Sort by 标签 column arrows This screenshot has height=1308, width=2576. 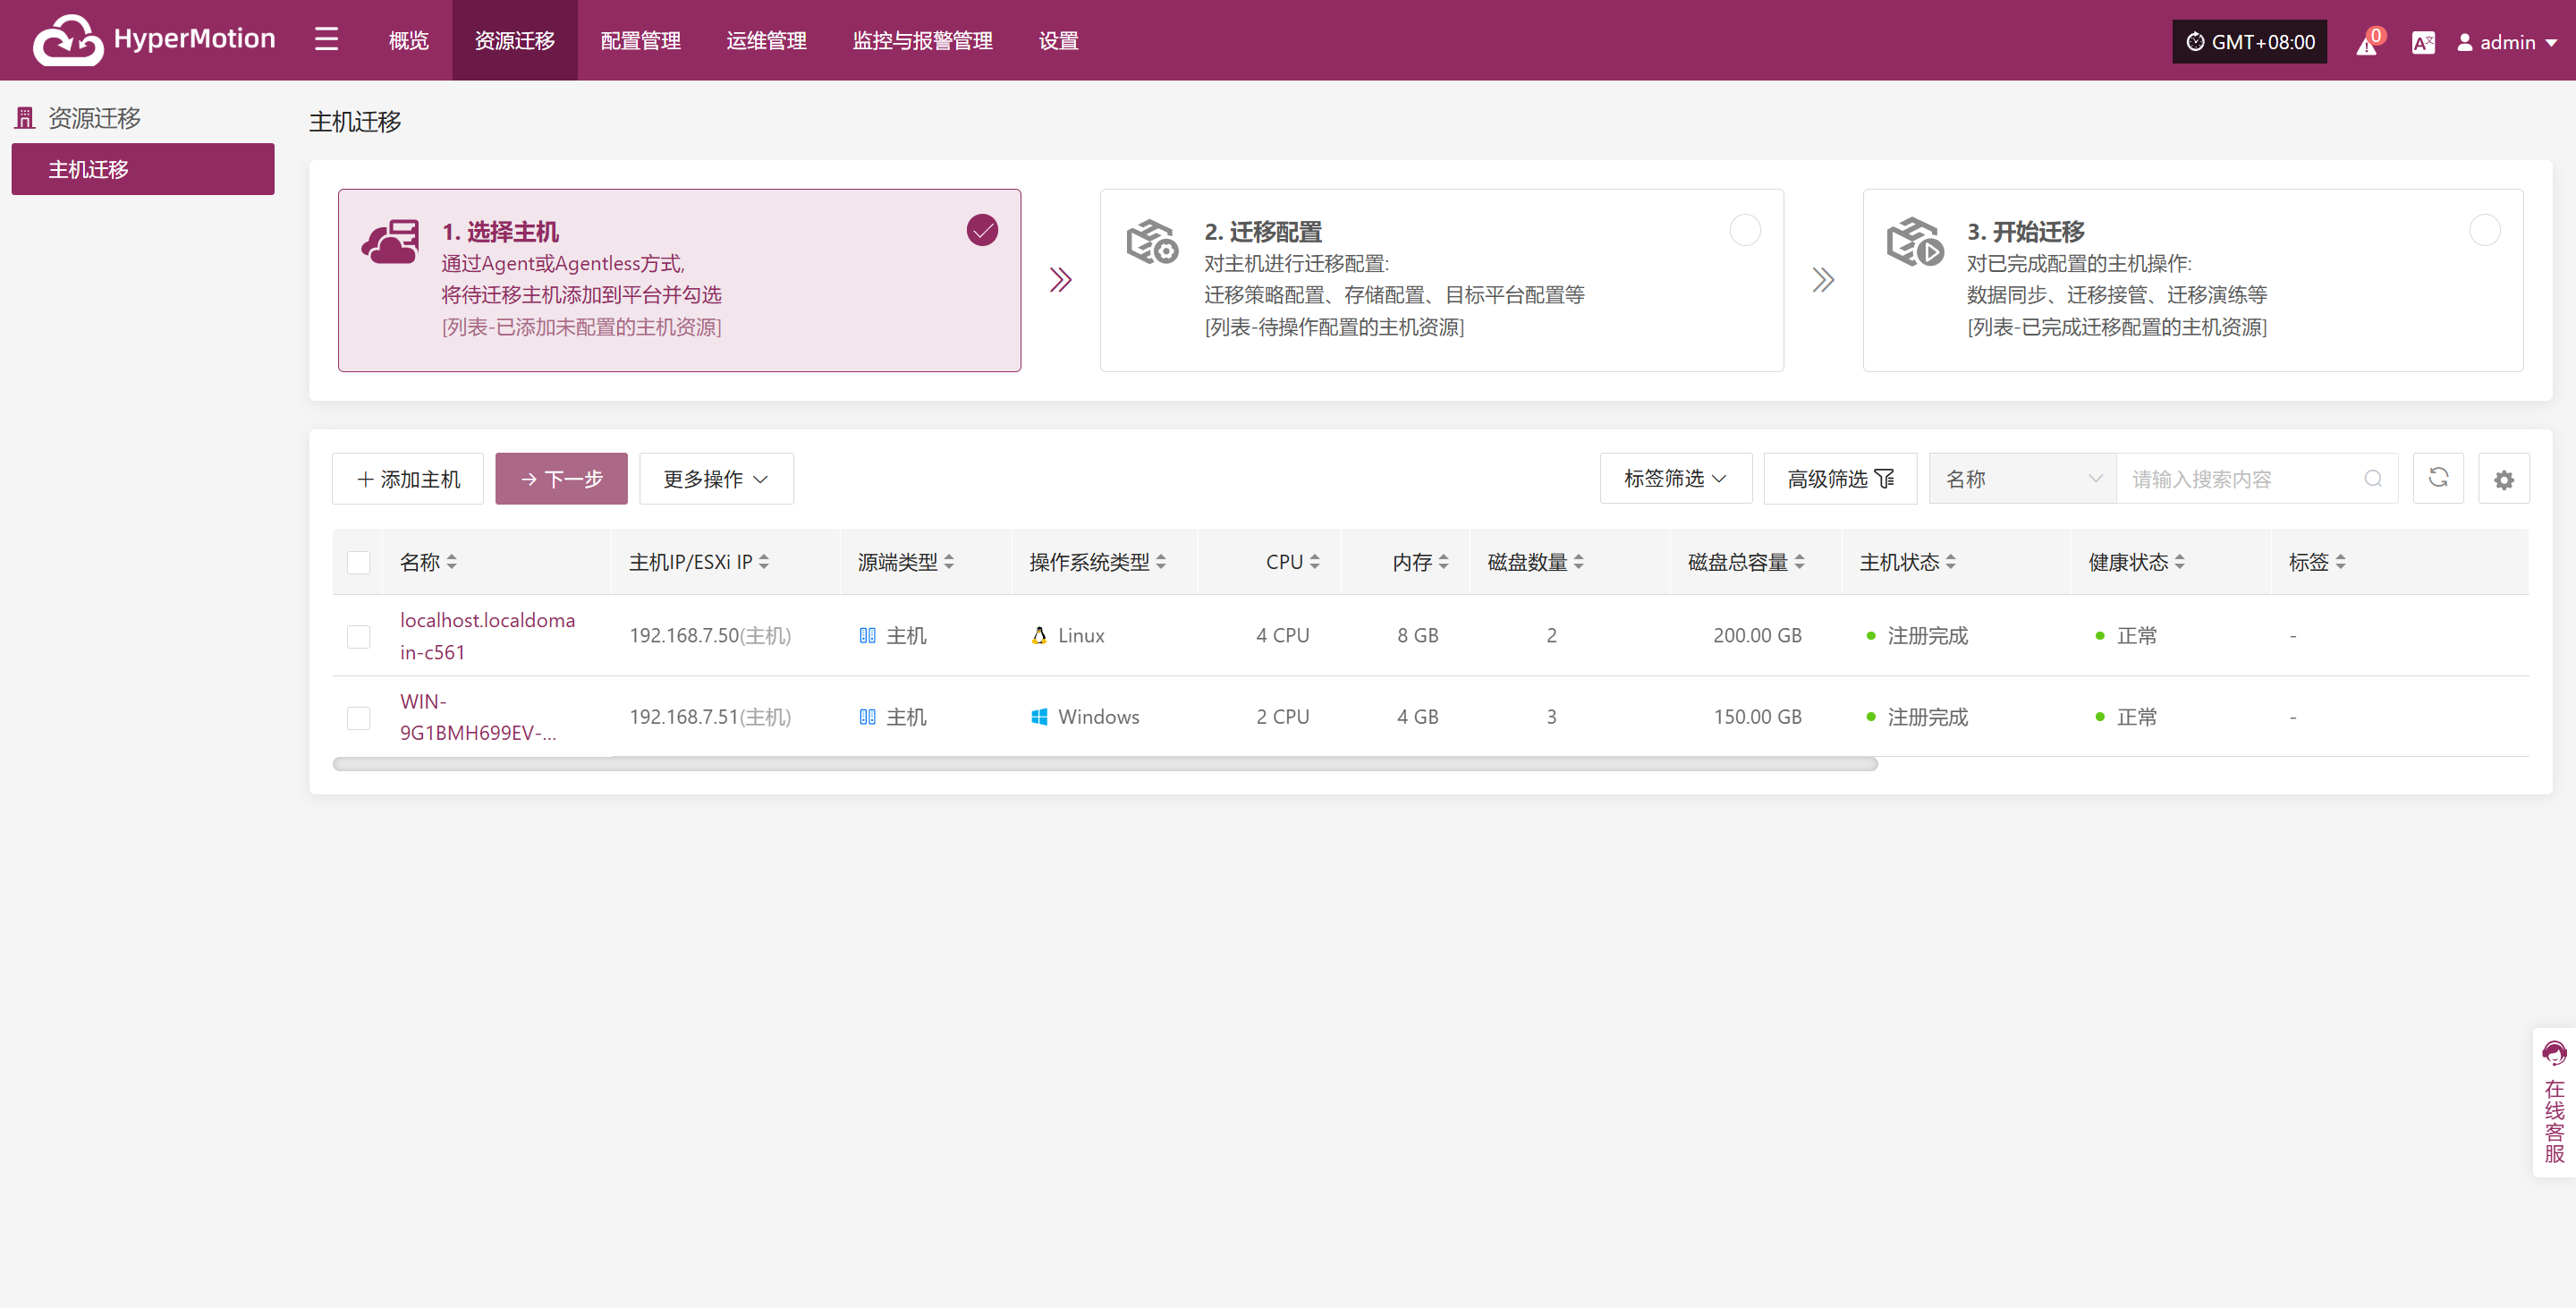coord(2341,562)
